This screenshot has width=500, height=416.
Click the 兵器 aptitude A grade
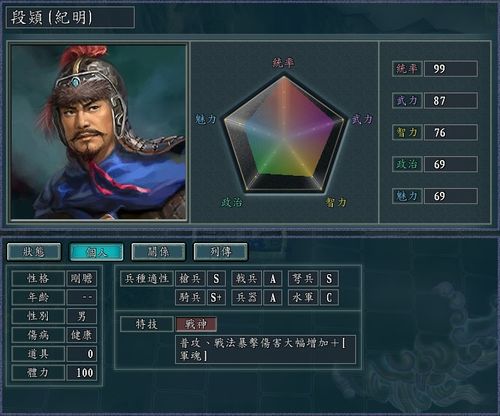coord(273,297)
